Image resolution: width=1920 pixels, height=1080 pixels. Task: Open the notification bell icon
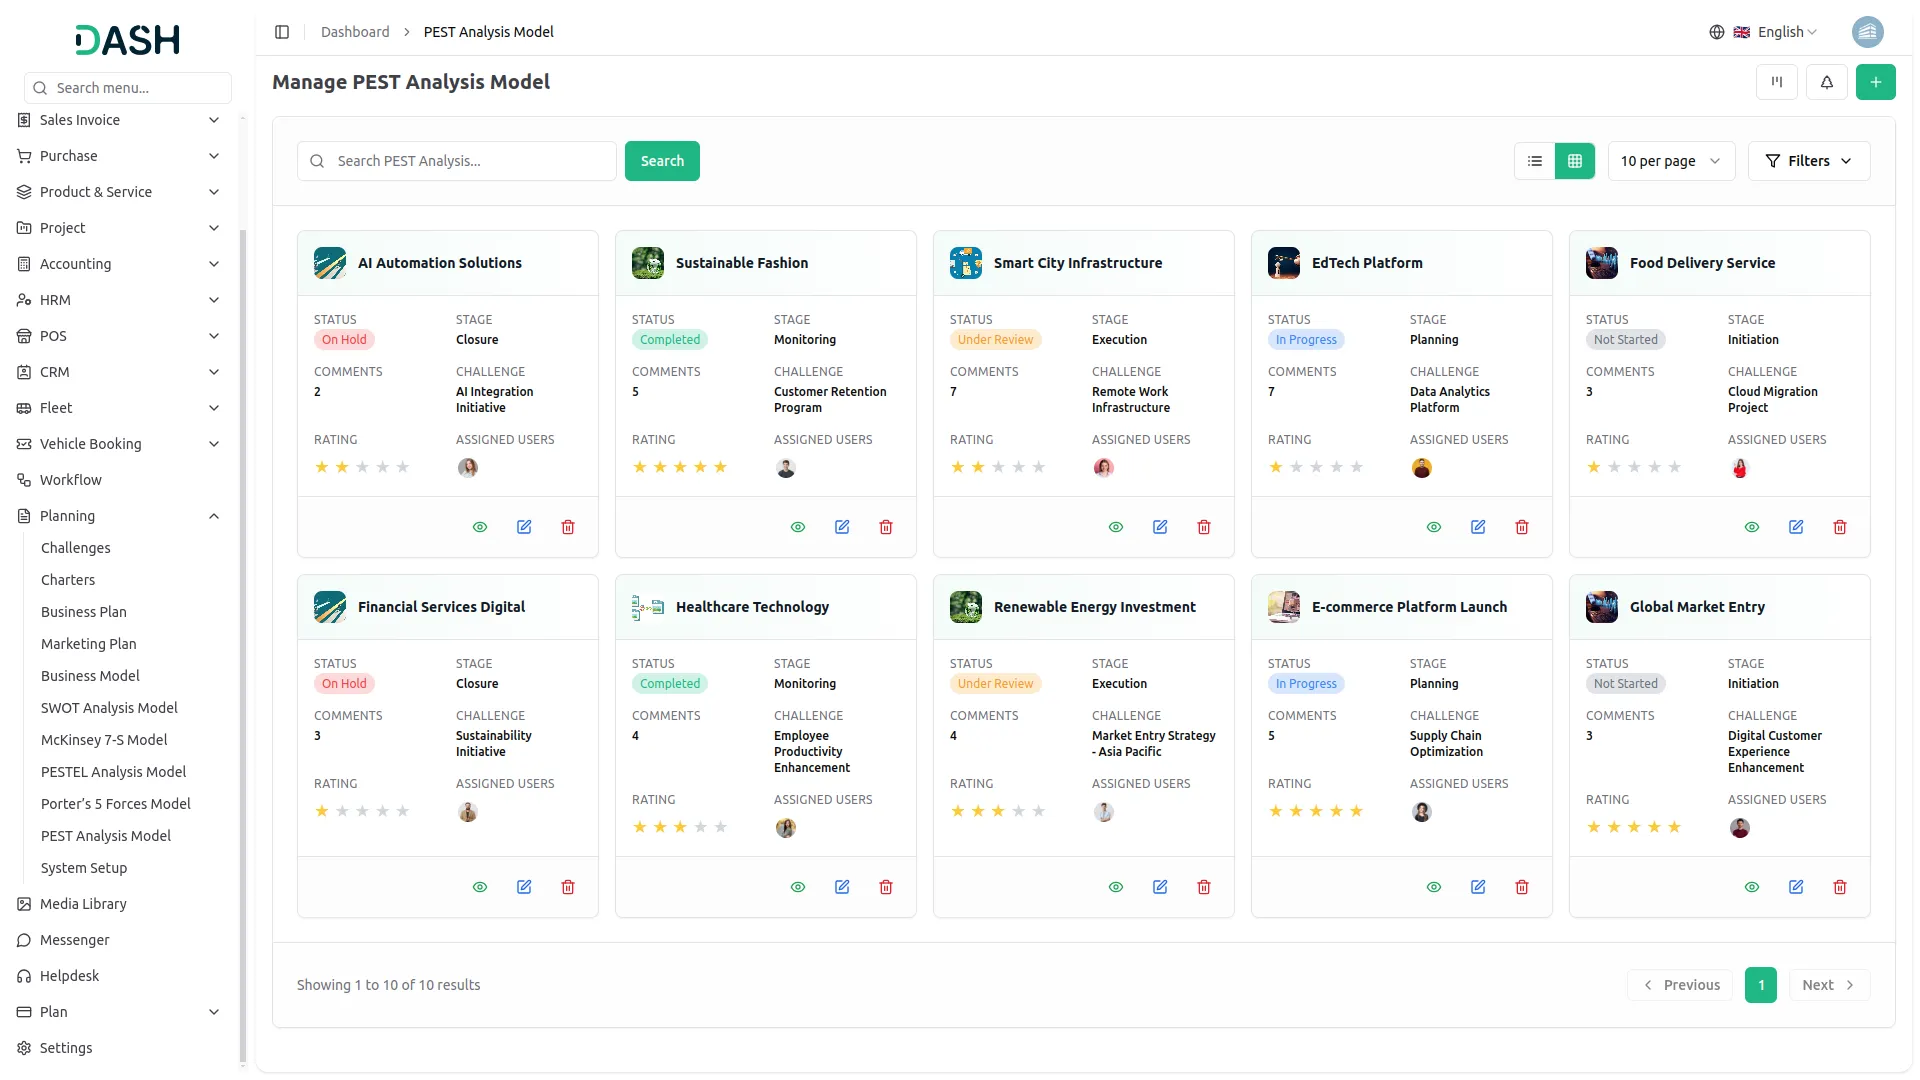tap(1826, 82)
